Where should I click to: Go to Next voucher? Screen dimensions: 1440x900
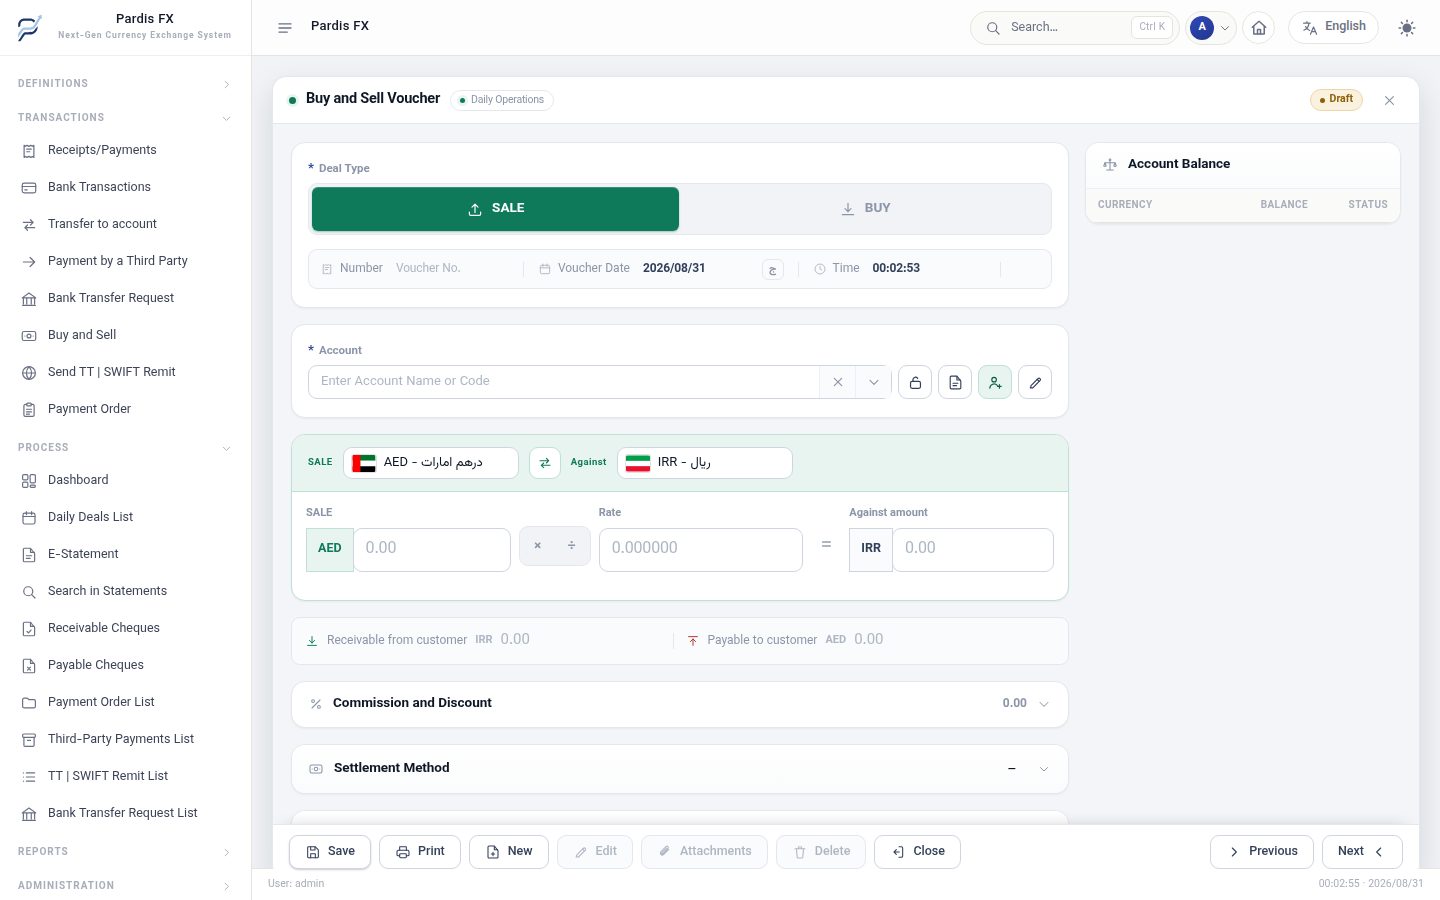pyautogui.click(x=1362, y=852)
